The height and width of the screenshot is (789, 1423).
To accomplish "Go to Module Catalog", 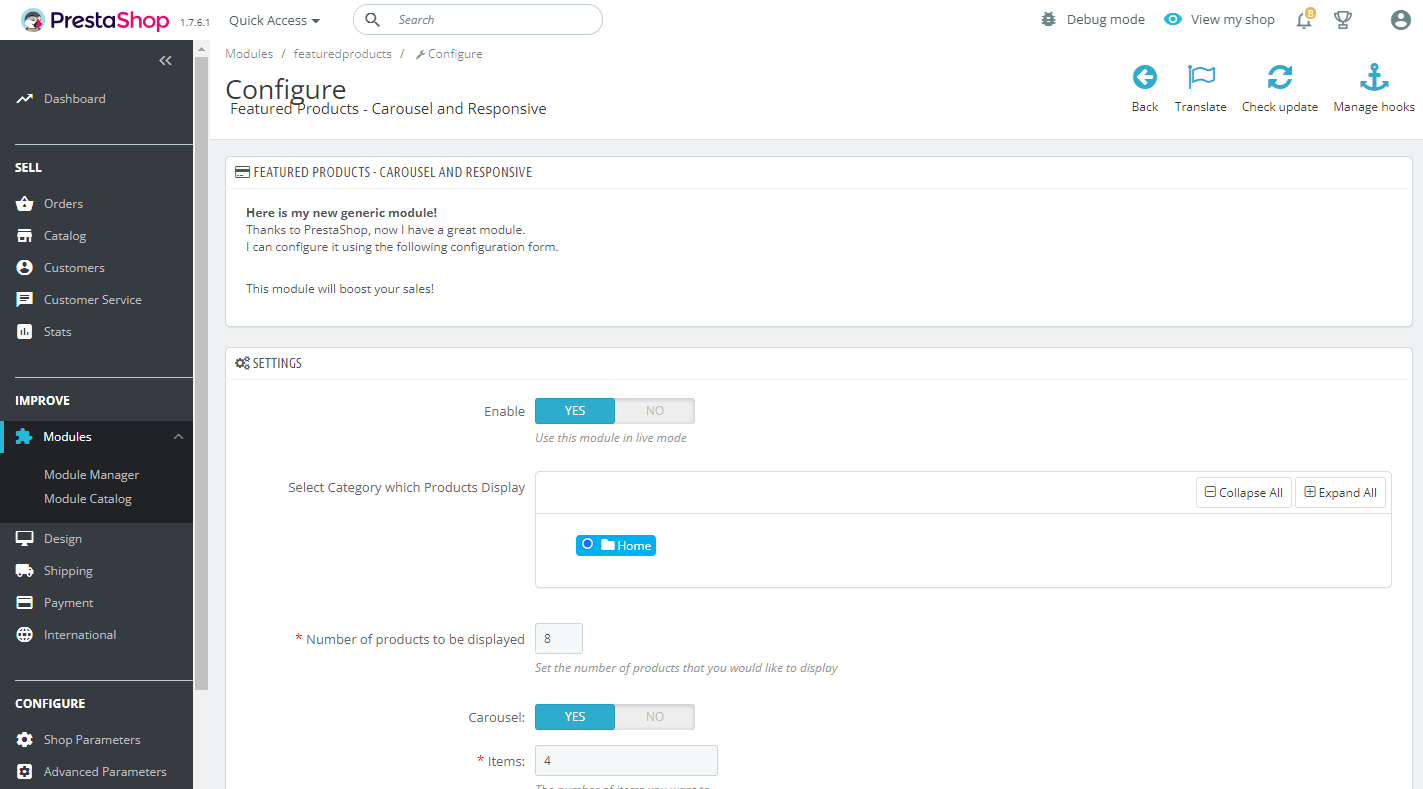I will click(x=88, y=499).
